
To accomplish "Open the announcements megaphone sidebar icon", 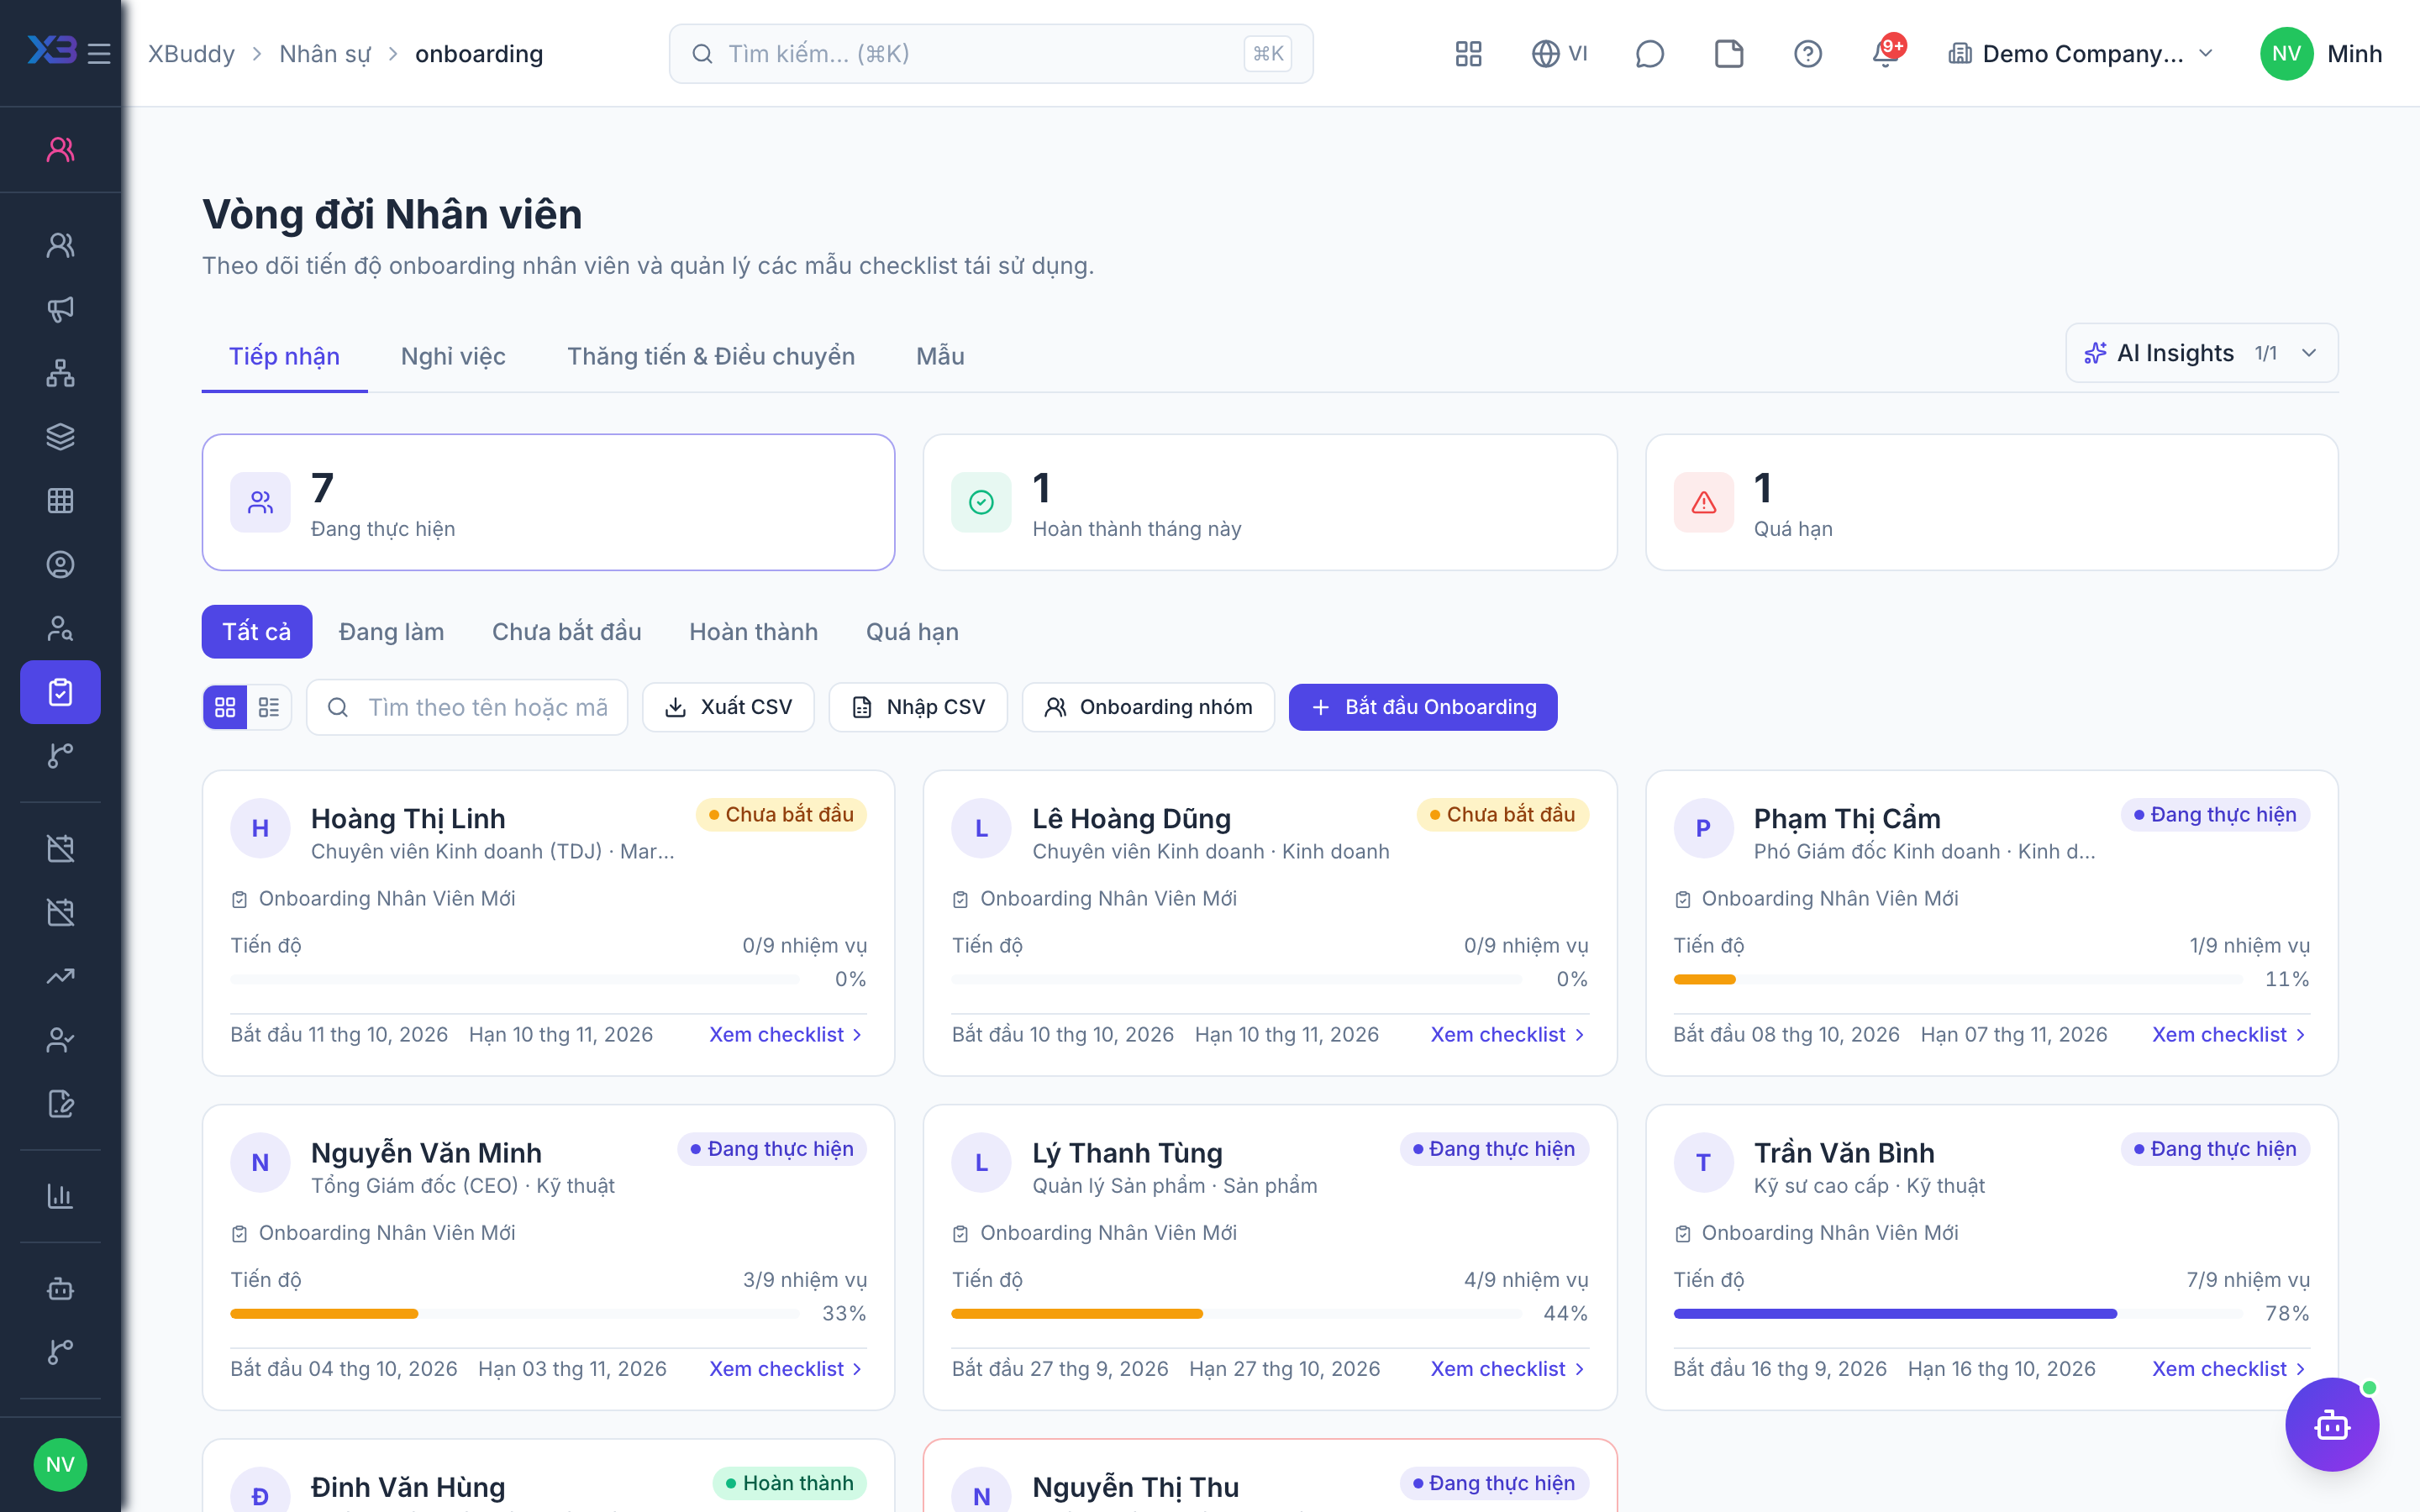I will (x=60, y=309).
